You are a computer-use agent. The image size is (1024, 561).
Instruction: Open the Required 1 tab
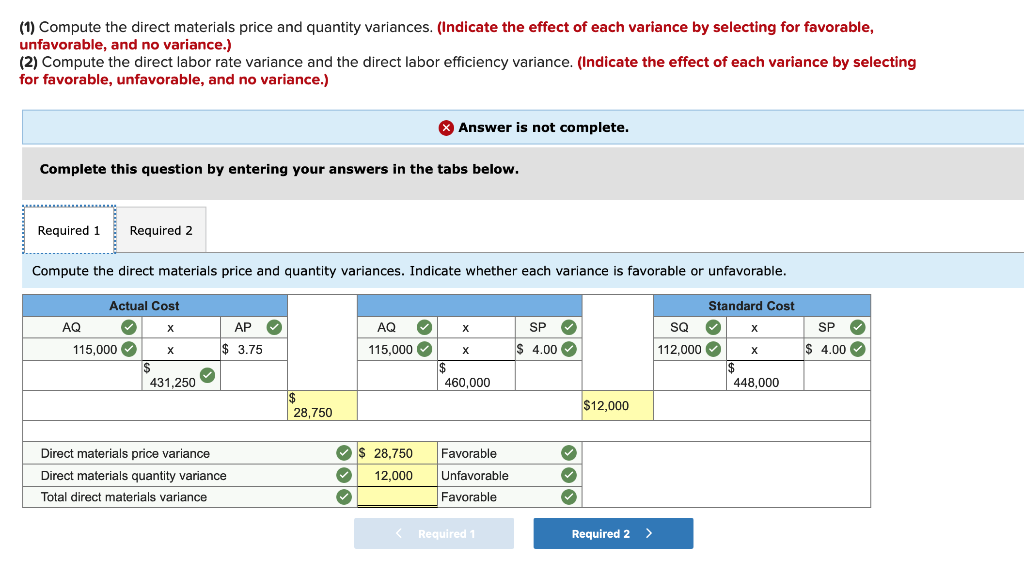coord(69,230)
